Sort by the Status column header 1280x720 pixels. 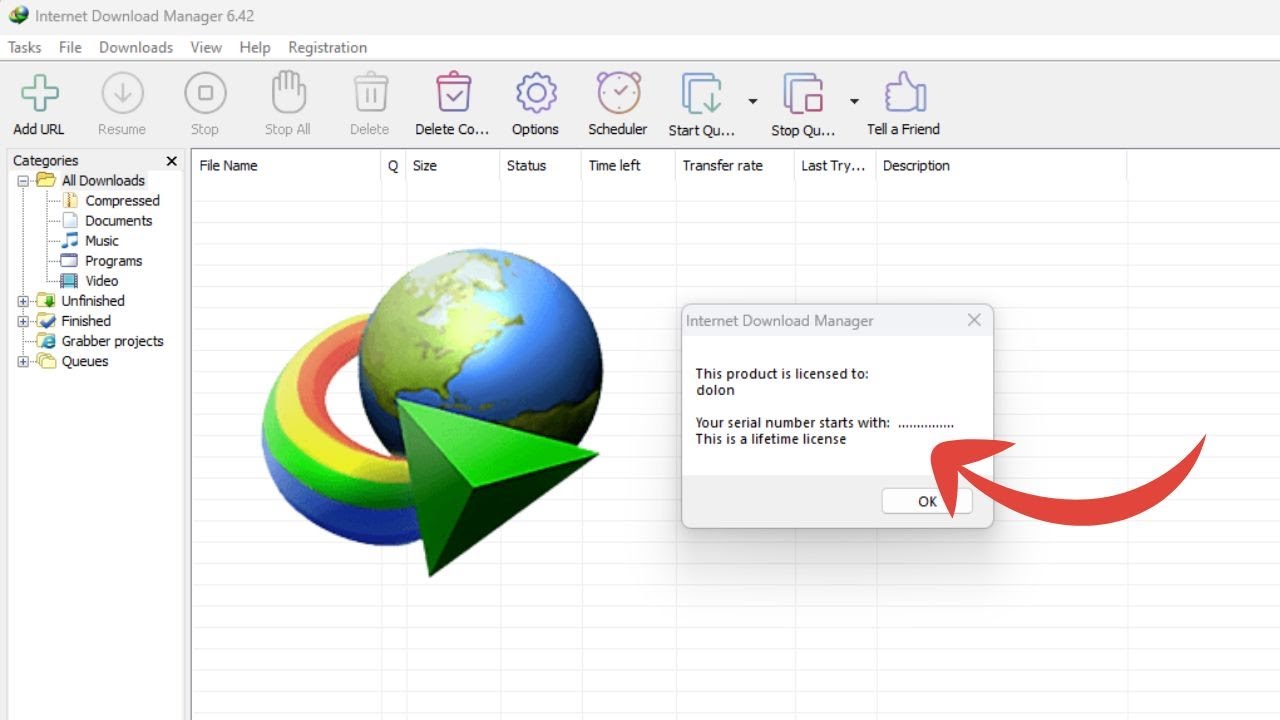coord(540,166)
